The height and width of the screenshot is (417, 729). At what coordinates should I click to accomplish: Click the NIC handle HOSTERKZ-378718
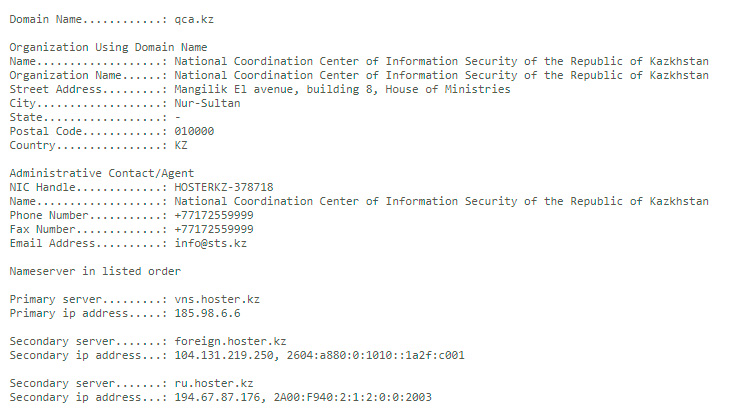tap(224, 187)
